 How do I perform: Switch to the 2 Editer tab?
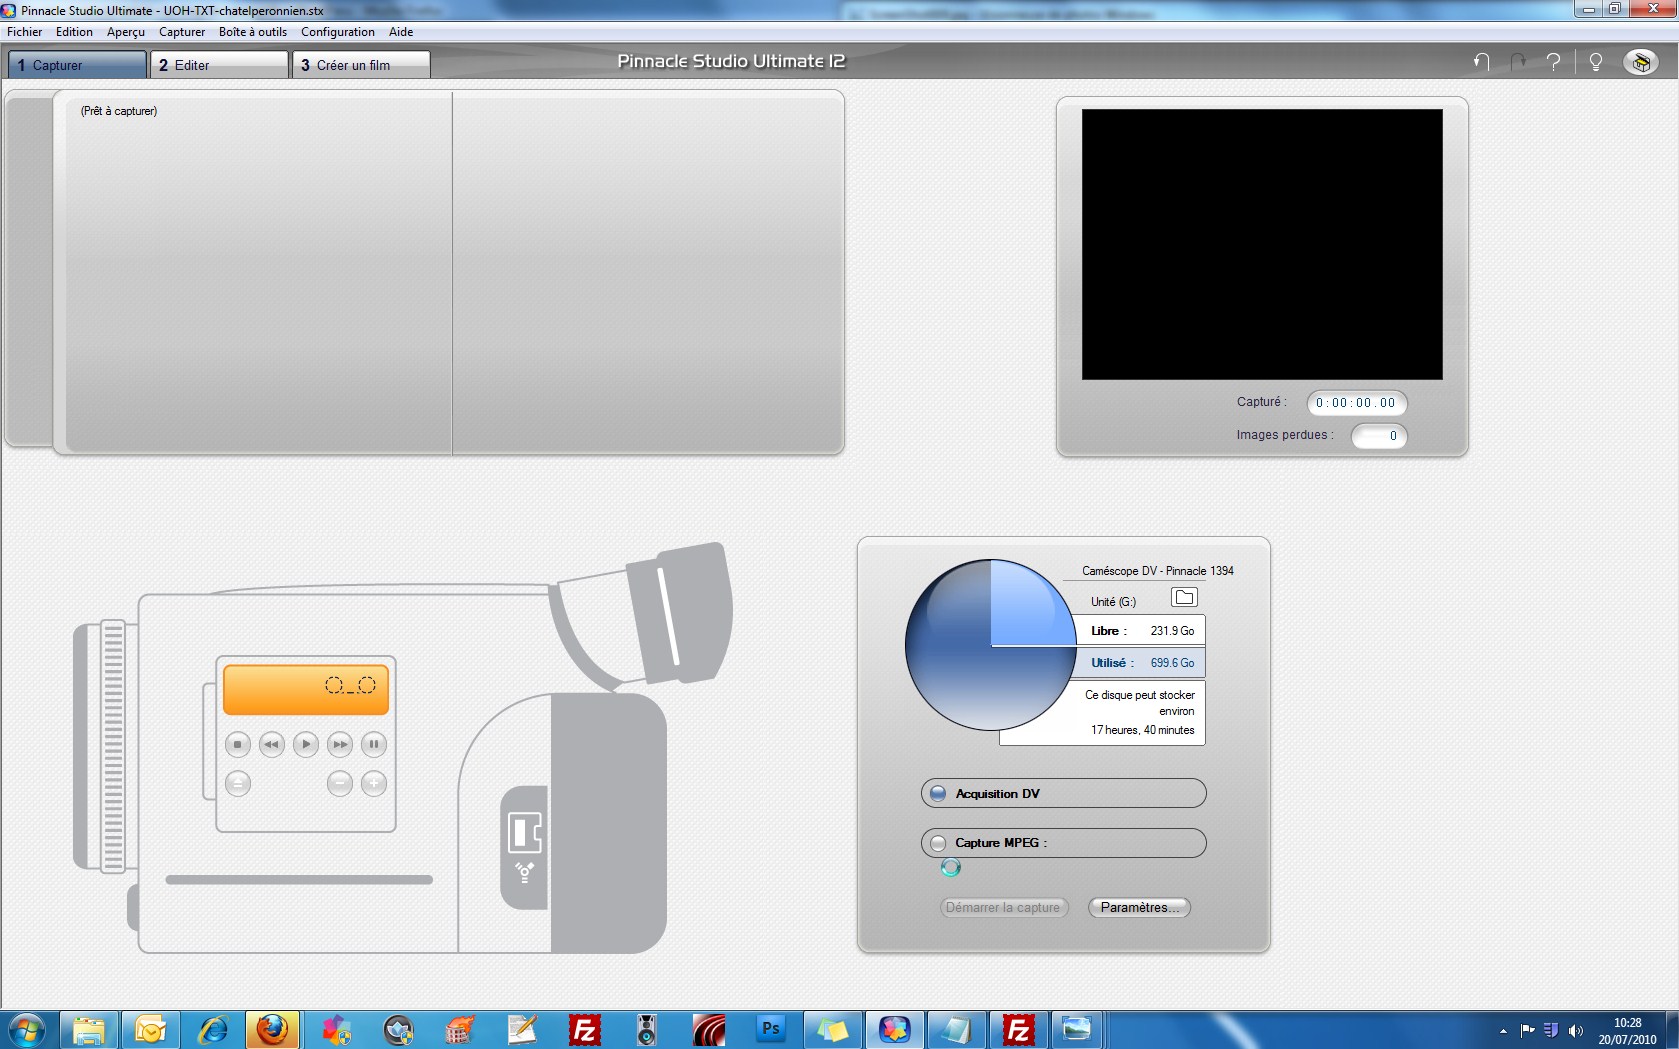219,65
